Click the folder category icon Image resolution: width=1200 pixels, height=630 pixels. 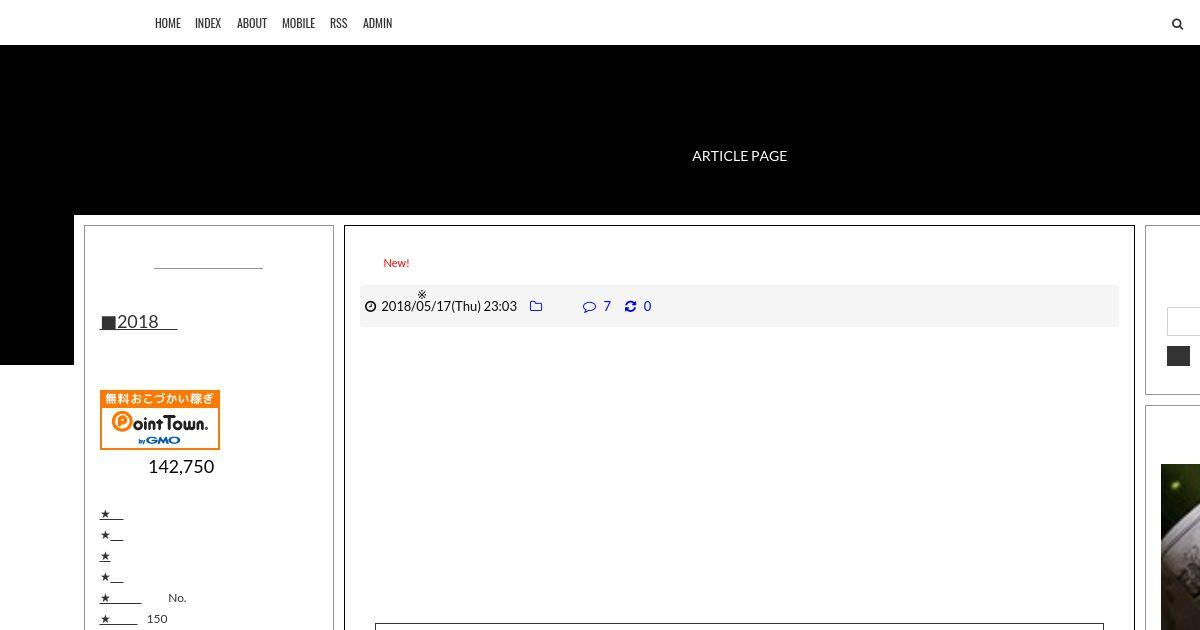[x=536, y=306]
